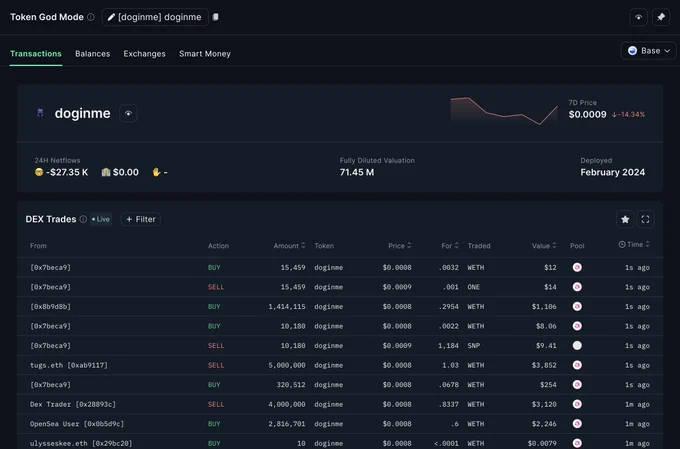680x449 pixels.
Task: Click the 5,000,000 amount cell
Action: pyautogui.click(x=287, y=365)
